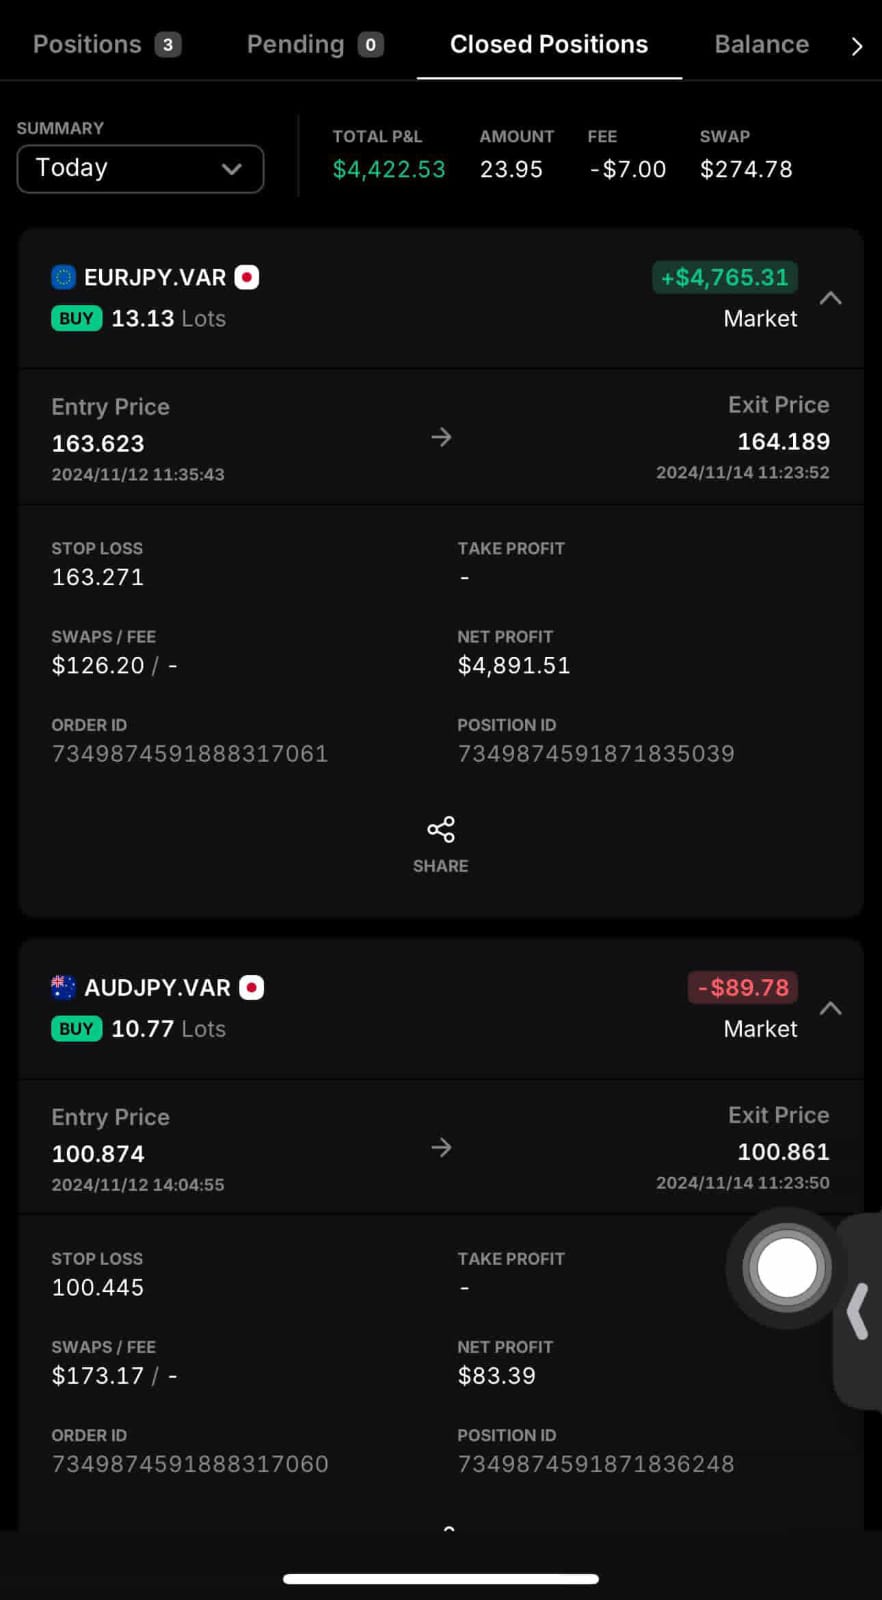Tap the Share icon for EURJPY position
882x1600 pixels.
[x=440, y=830]
